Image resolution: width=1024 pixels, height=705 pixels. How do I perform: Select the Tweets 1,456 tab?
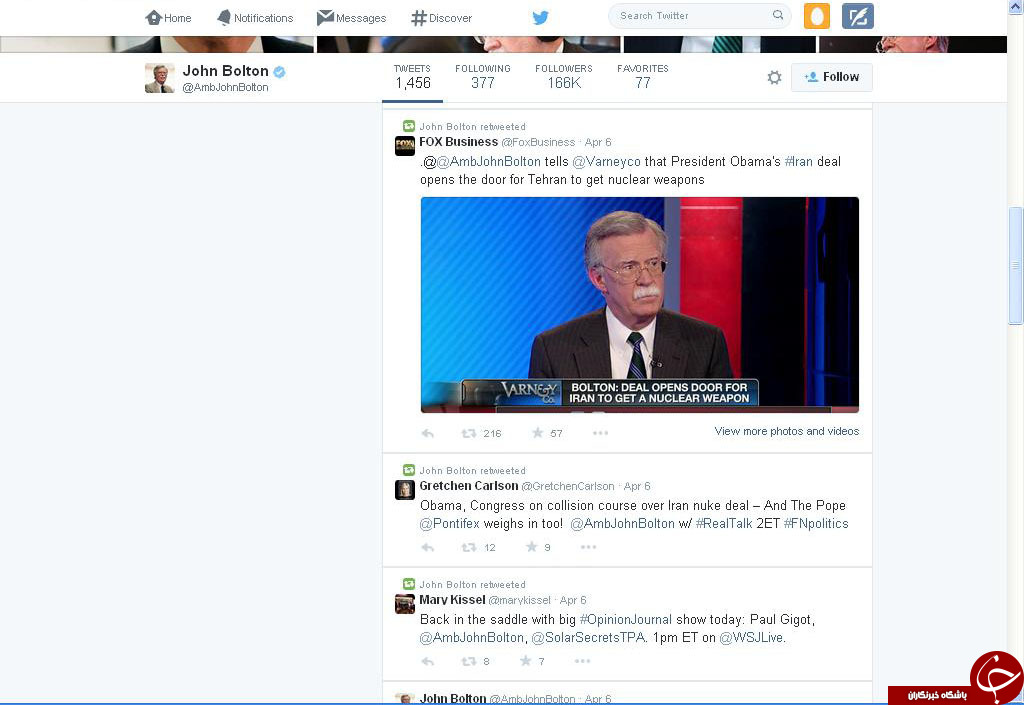tap(412, 77)
